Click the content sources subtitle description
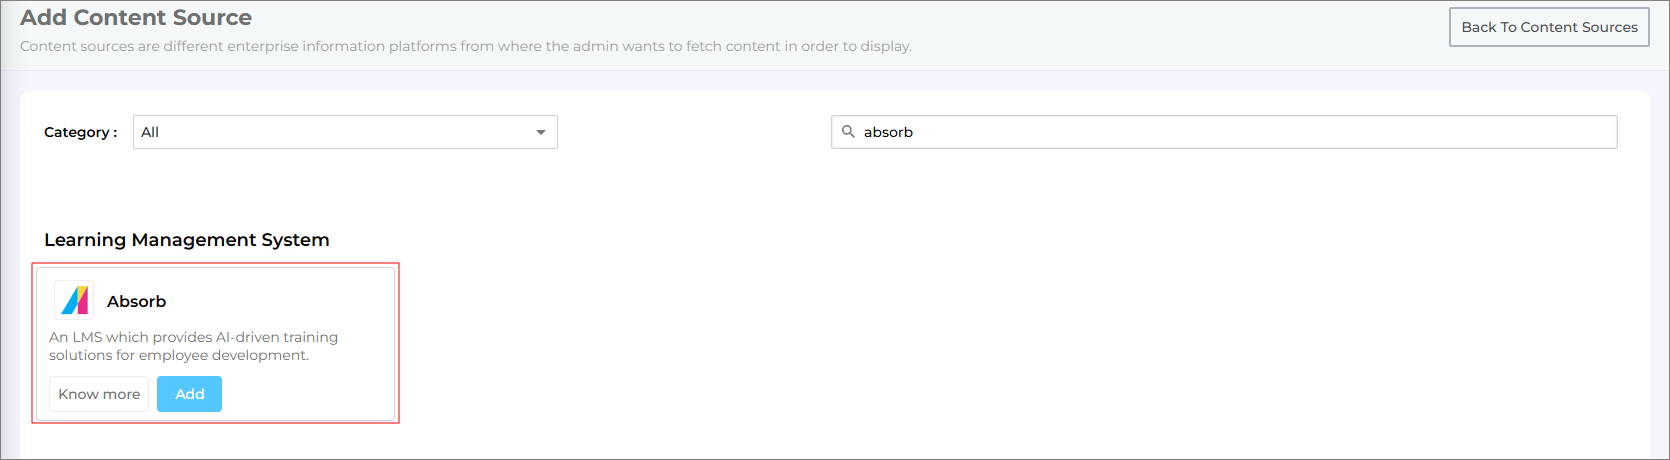 point(465,46)
